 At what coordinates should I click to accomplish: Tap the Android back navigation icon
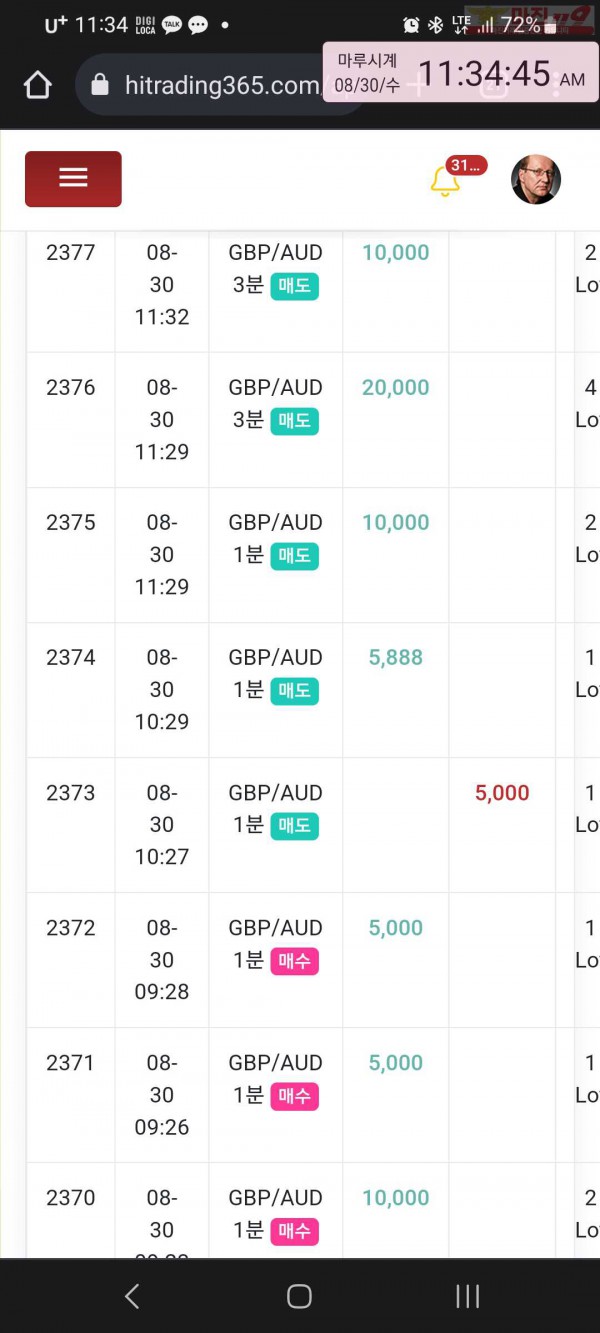point(132,1296)
